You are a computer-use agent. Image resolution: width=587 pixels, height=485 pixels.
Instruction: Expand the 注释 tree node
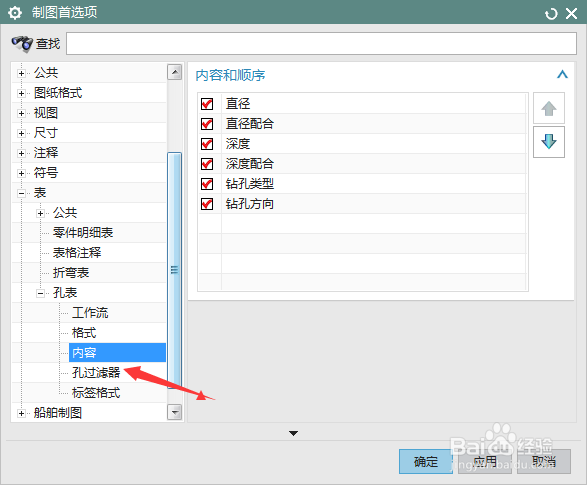click(x=21, y=153)
